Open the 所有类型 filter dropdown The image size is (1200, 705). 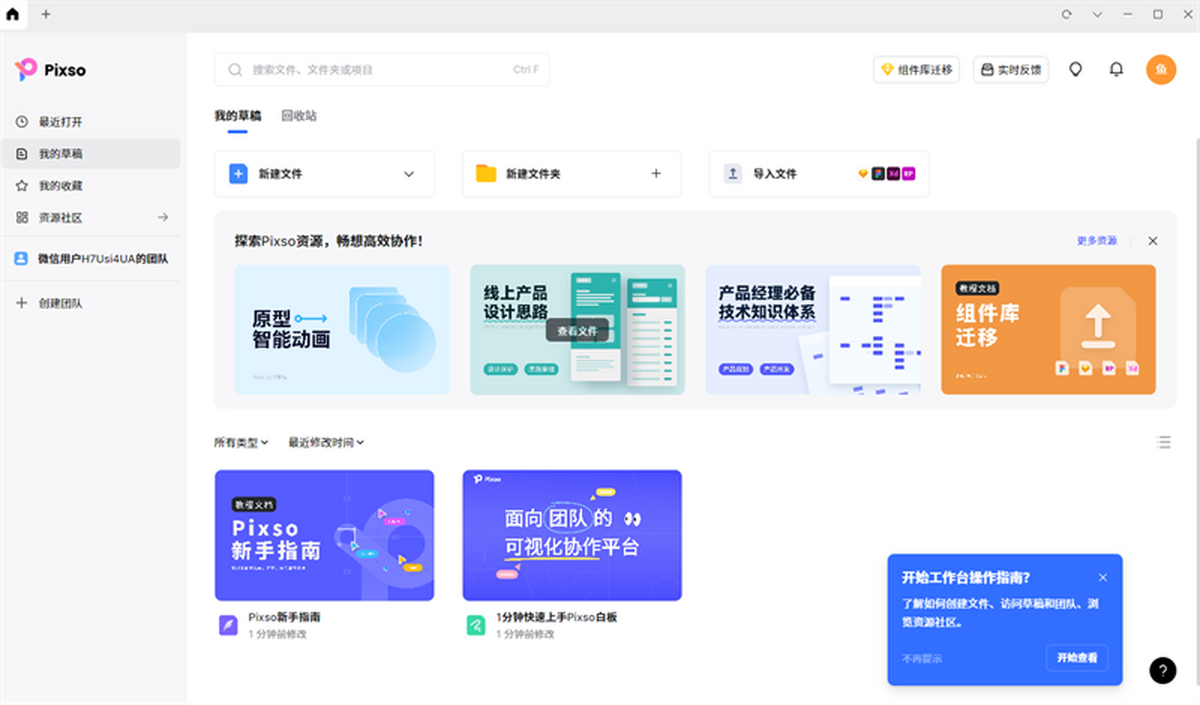click(x=240, y=442)
